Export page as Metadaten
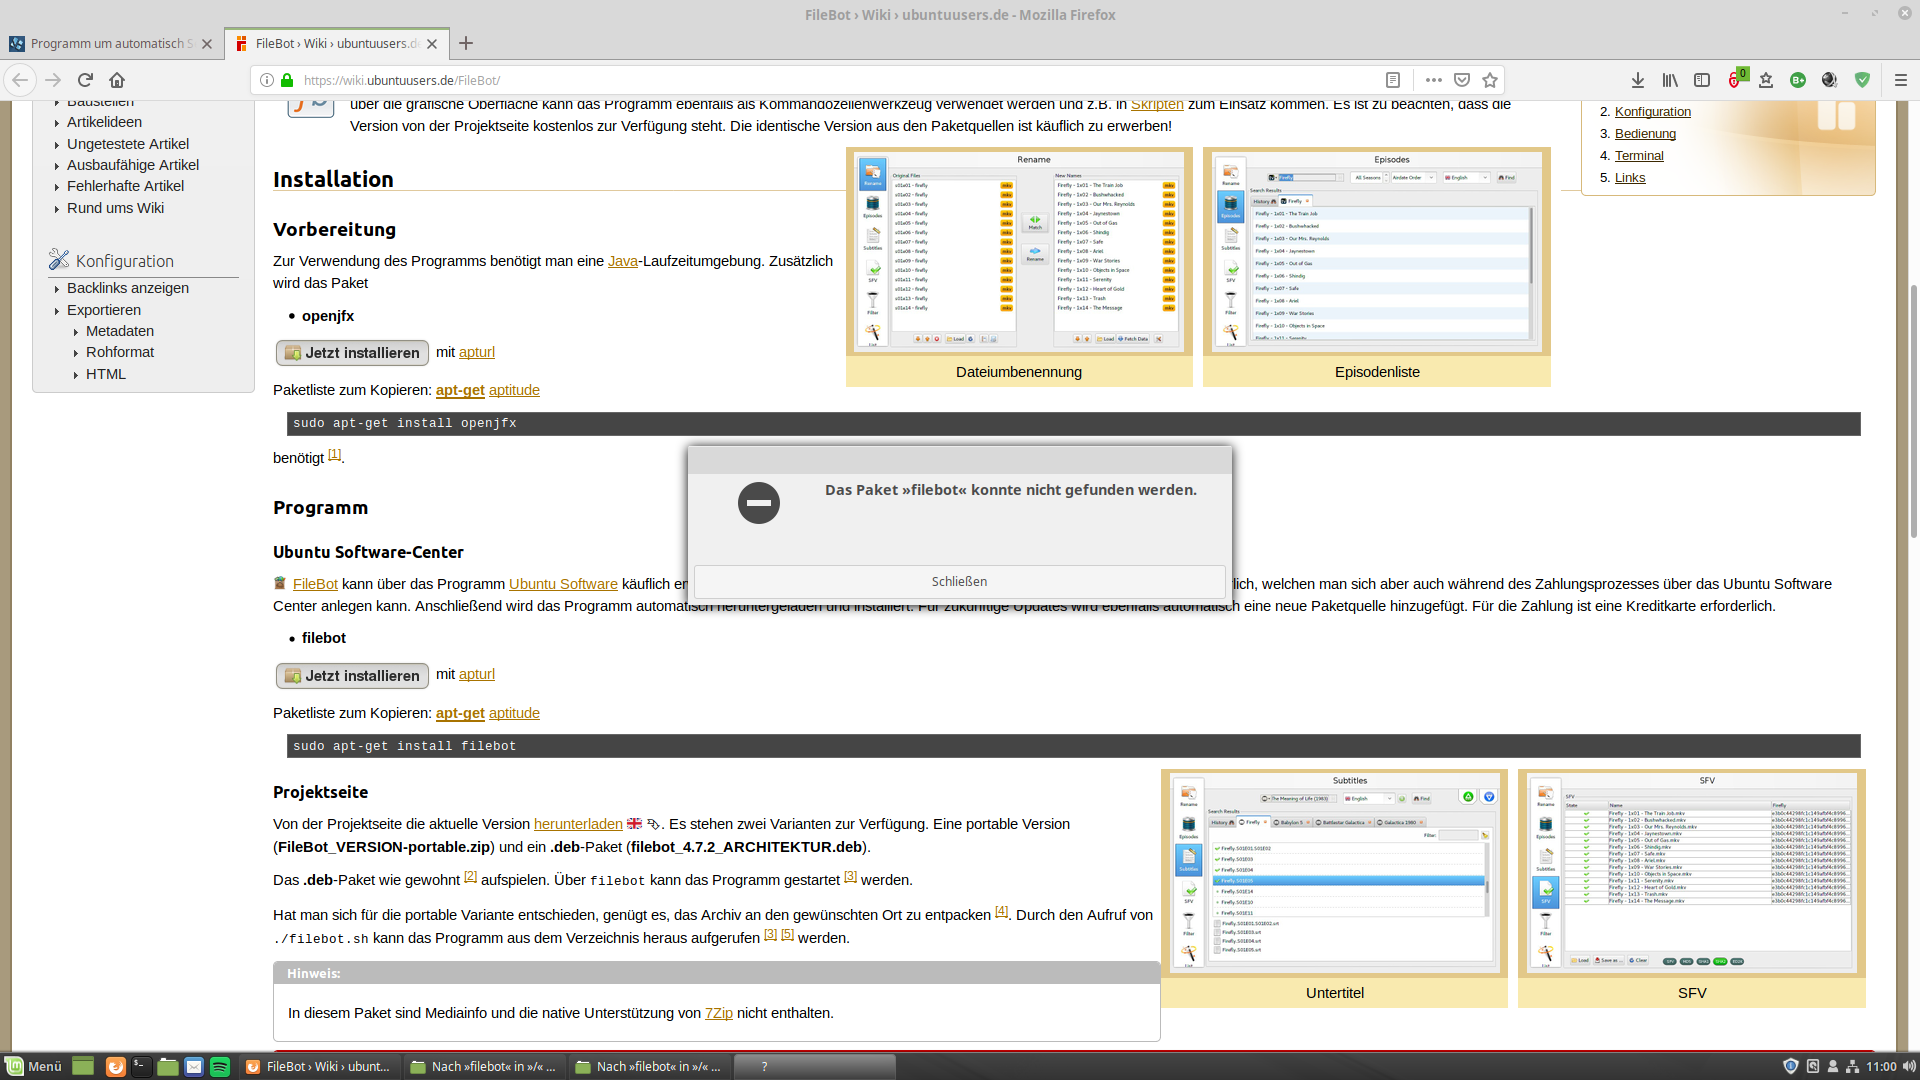The image size is (1920, 1080). [x=120, y=331]
